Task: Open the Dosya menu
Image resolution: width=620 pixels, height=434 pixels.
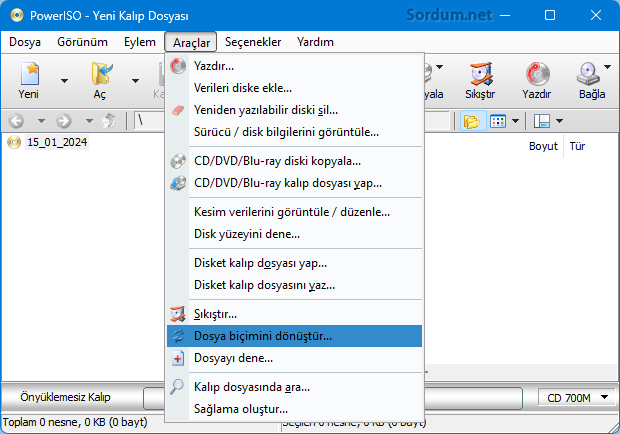Action: click(x=25, y=42)
